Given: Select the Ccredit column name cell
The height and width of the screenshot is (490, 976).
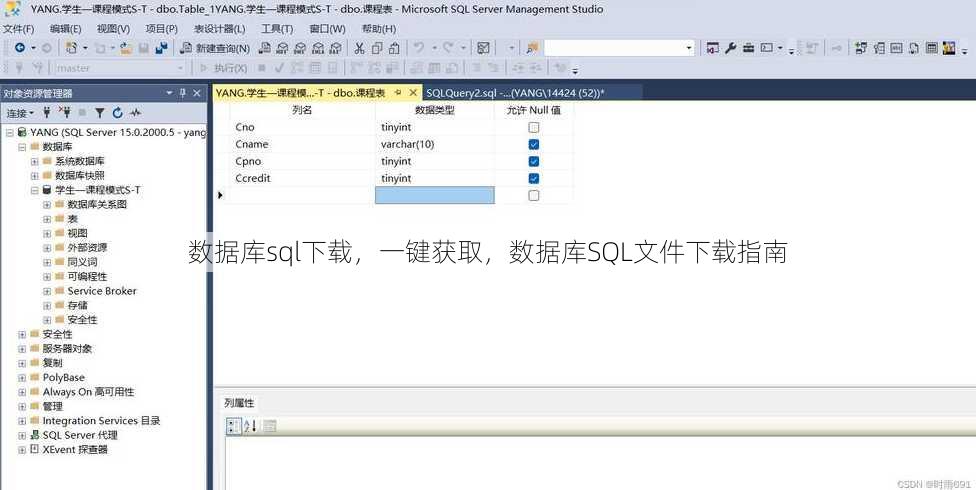Looking at the screenshot, I should (303, 178).
